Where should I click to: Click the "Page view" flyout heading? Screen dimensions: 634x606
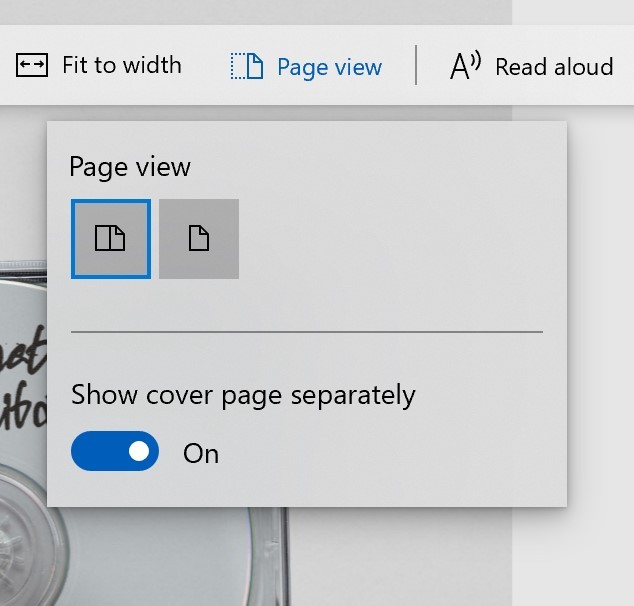130,167
